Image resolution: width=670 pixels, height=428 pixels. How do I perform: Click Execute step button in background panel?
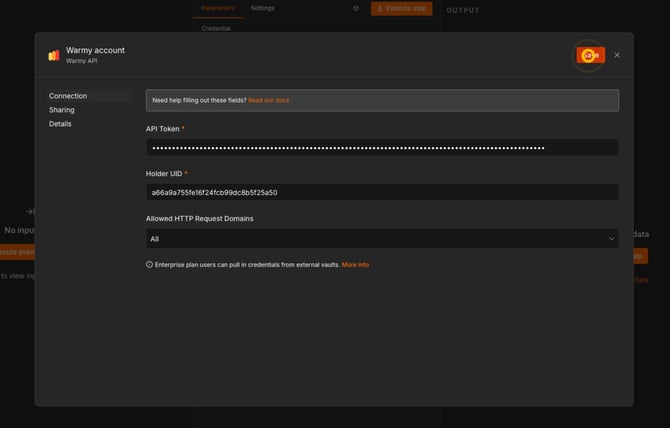click(x=401, y=9)
